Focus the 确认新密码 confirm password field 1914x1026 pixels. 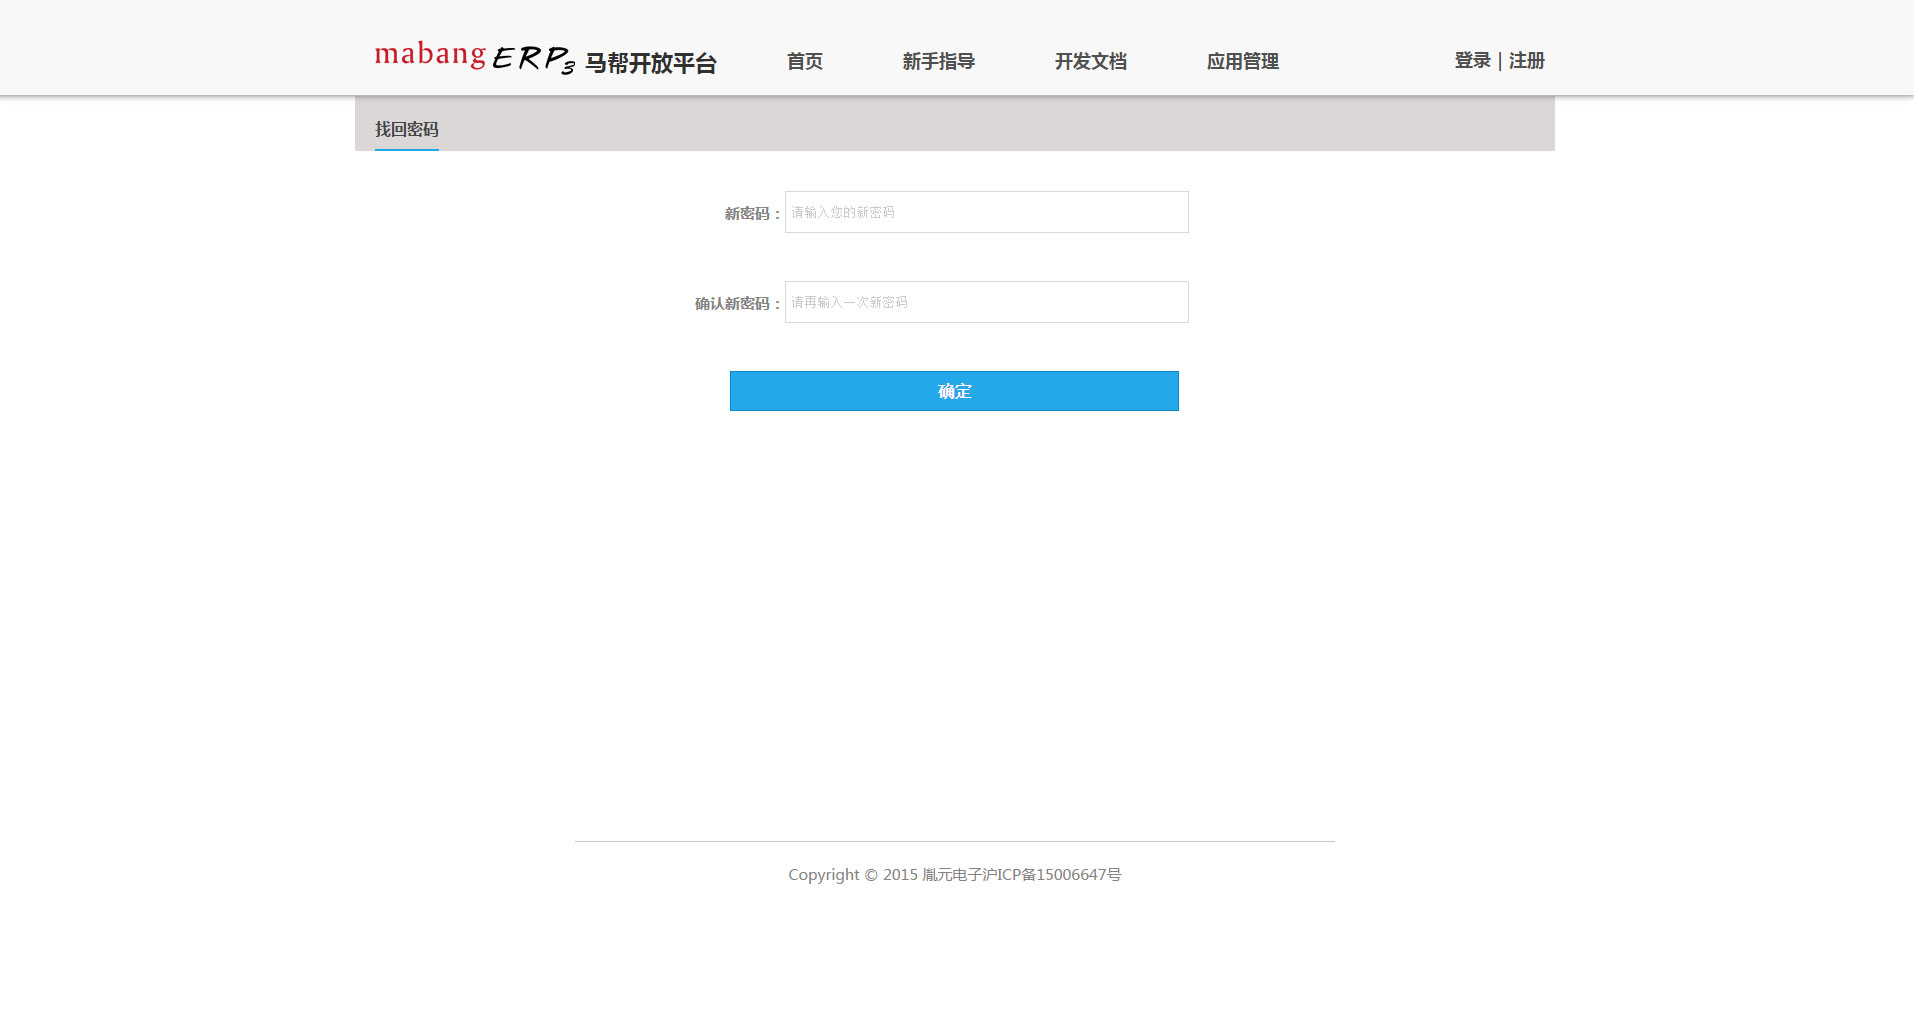coord(986,302)
